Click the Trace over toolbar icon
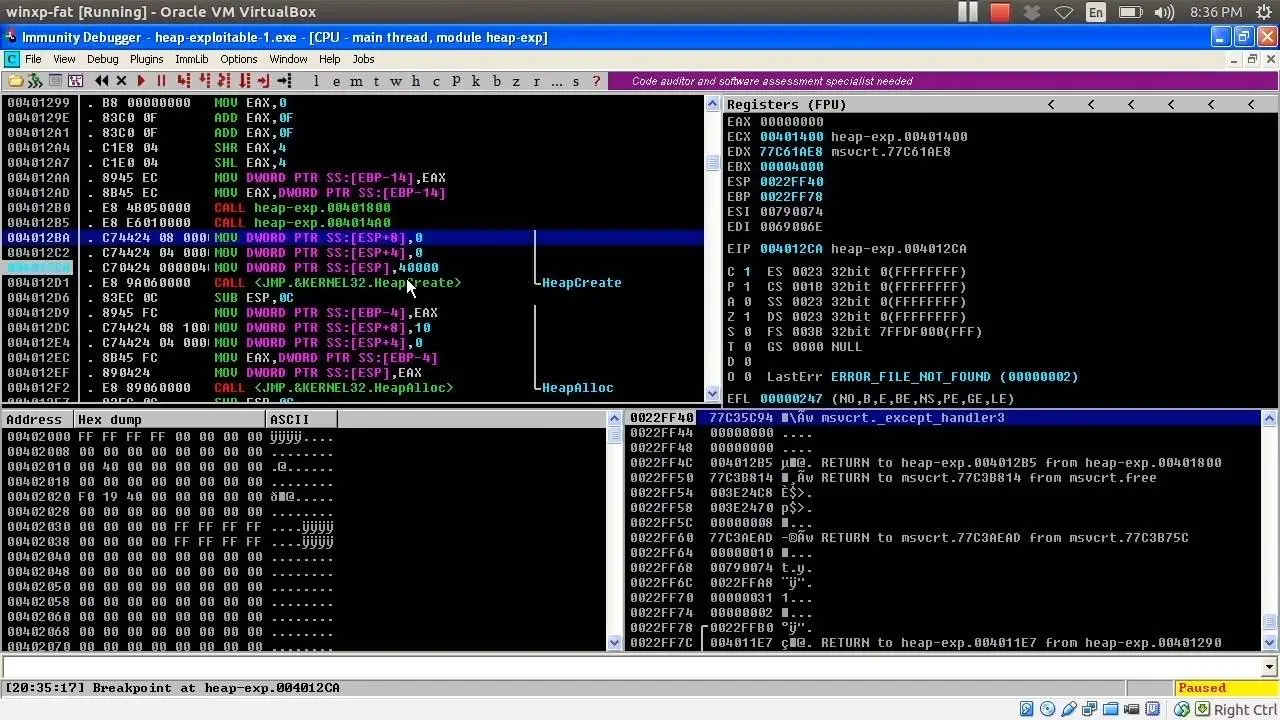The width and height of the screenshot is (1280, 720). coord(244,81)
